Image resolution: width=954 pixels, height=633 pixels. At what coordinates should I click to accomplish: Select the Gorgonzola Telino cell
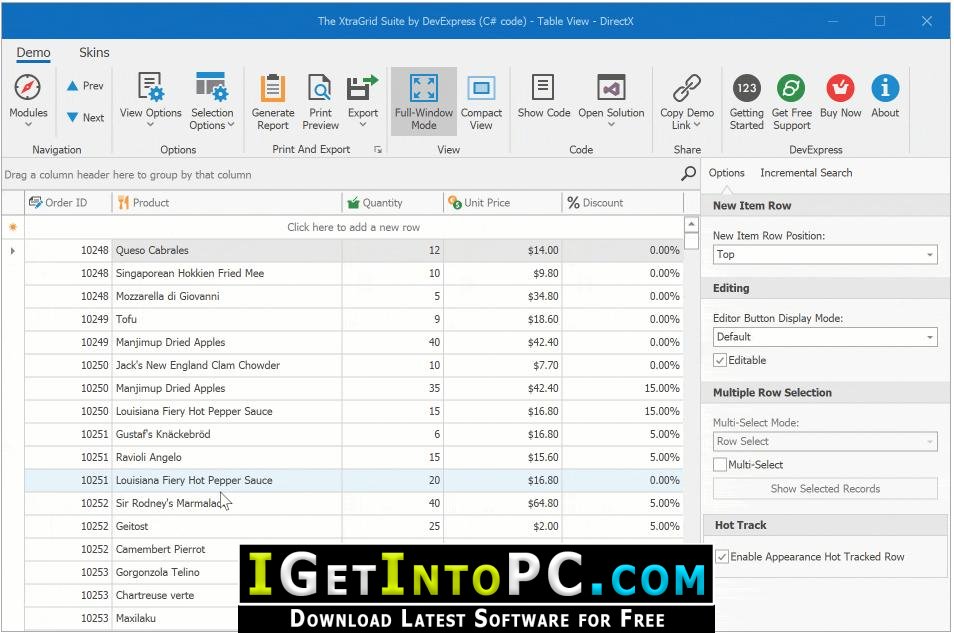176,573
